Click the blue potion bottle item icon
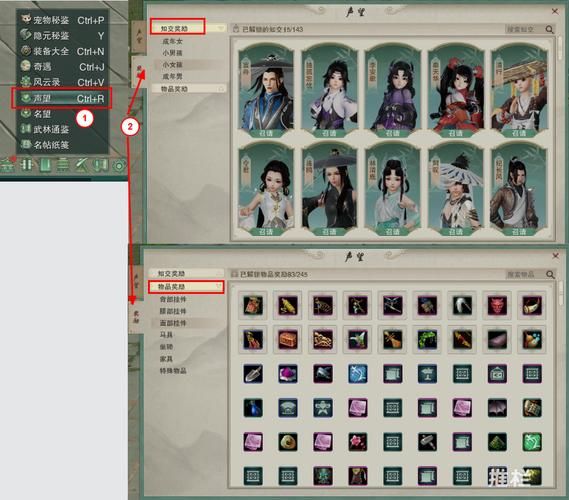569x500 pixels. point(253,408)
